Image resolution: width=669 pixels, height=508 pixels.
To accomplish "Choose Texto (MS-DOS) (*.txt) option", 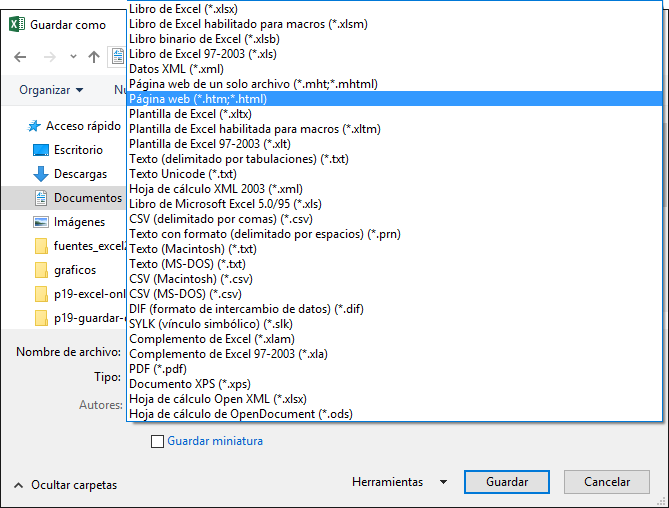I will point(395,264).
